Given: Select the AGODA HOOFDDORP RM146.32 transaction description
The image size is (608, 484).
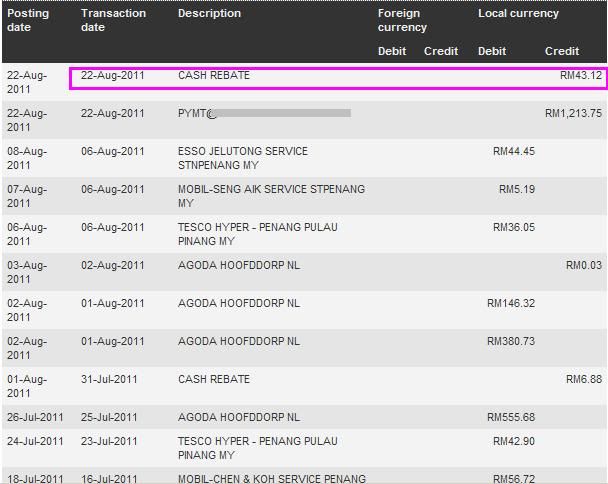Looking at the screenshot, I should 238,304.
